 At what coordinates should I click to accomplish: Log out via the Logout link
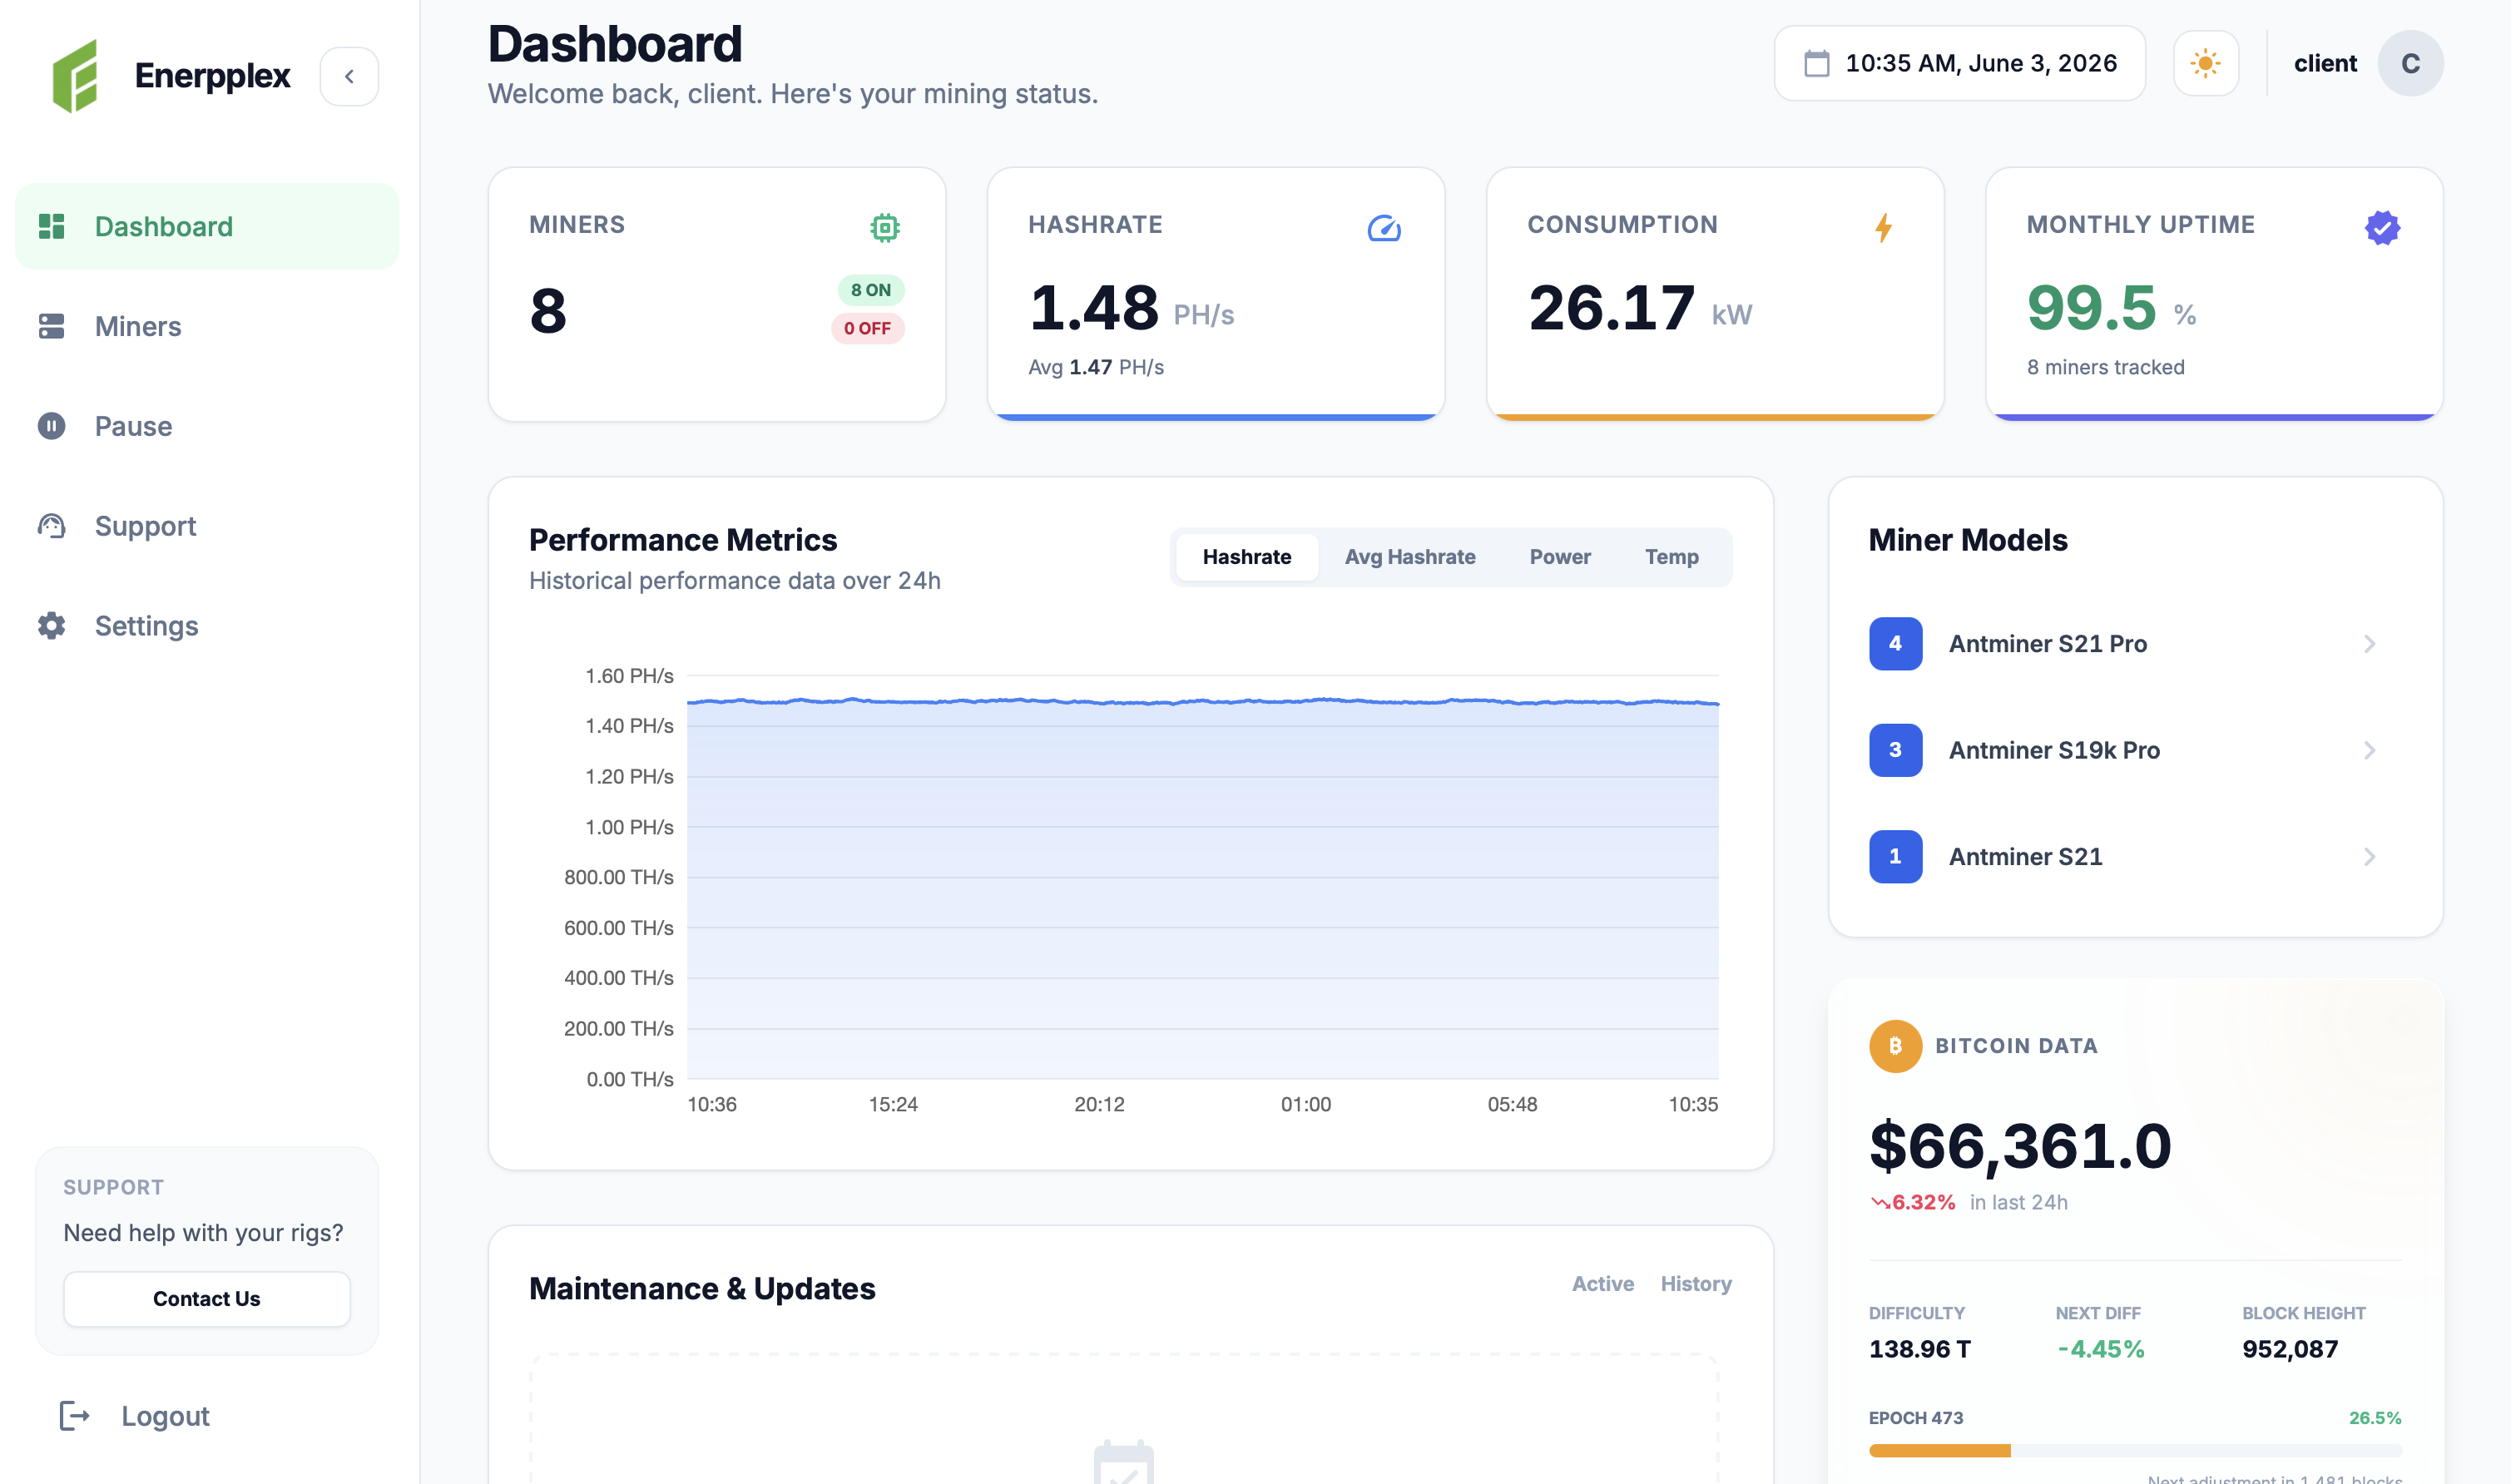[x=165, y=1416]
